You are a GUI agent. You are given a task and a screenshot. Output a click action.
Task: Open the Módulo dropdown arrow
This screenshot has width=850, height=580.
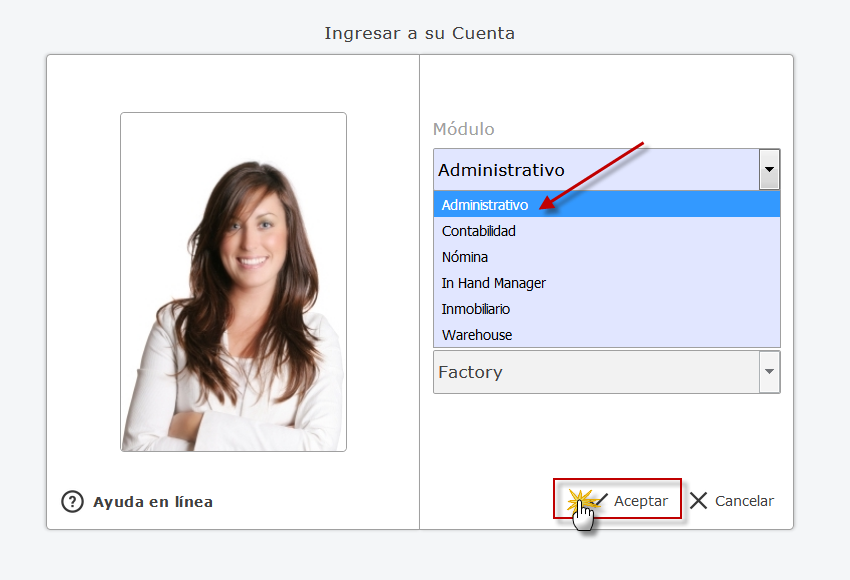click(769, 170)
